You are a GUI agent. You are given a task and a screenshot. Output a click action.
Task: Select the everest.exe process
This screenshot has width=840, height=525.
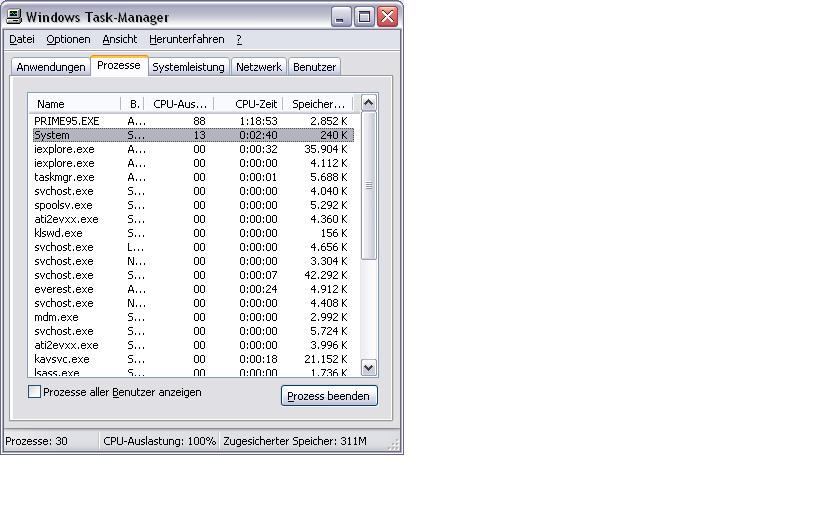193,289
